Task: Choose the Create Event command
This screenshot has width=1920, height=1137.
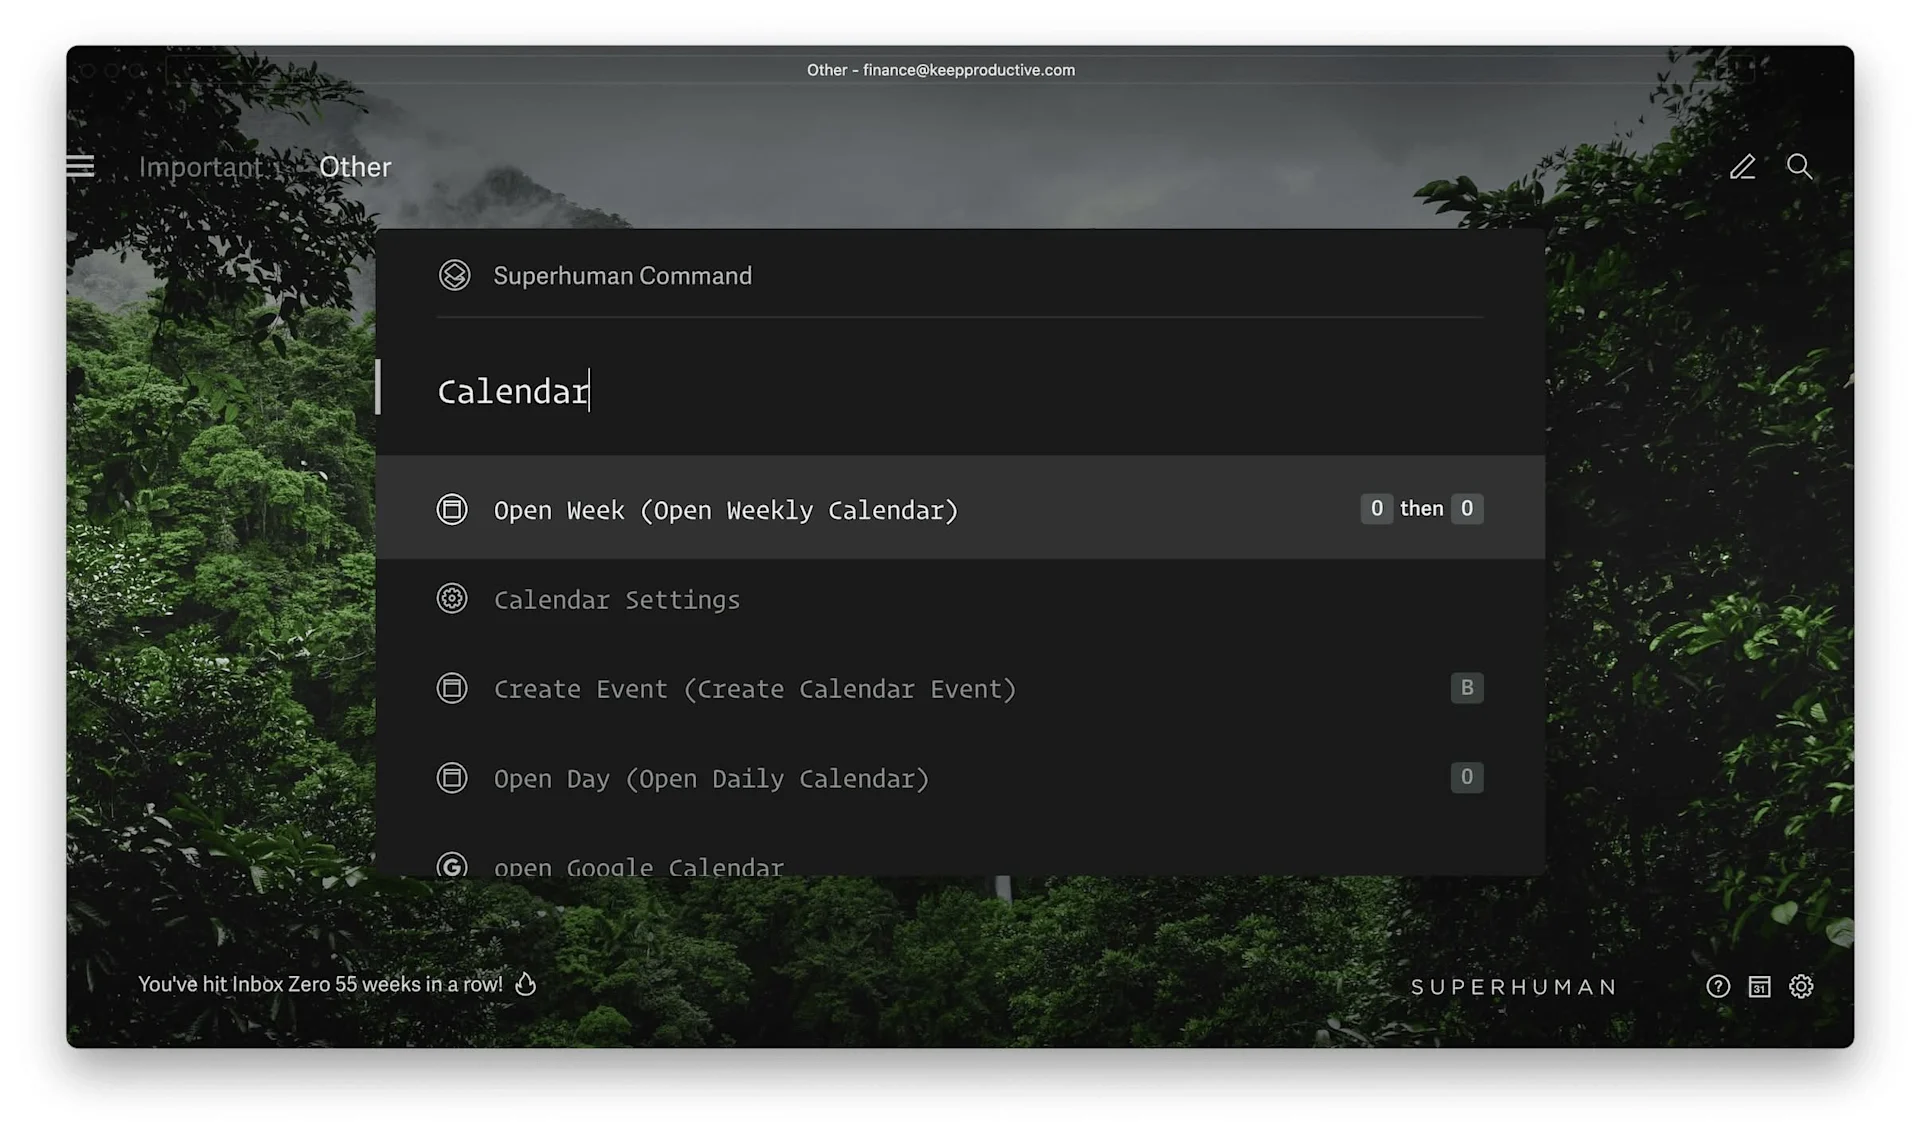Action: tap(754, 688)
